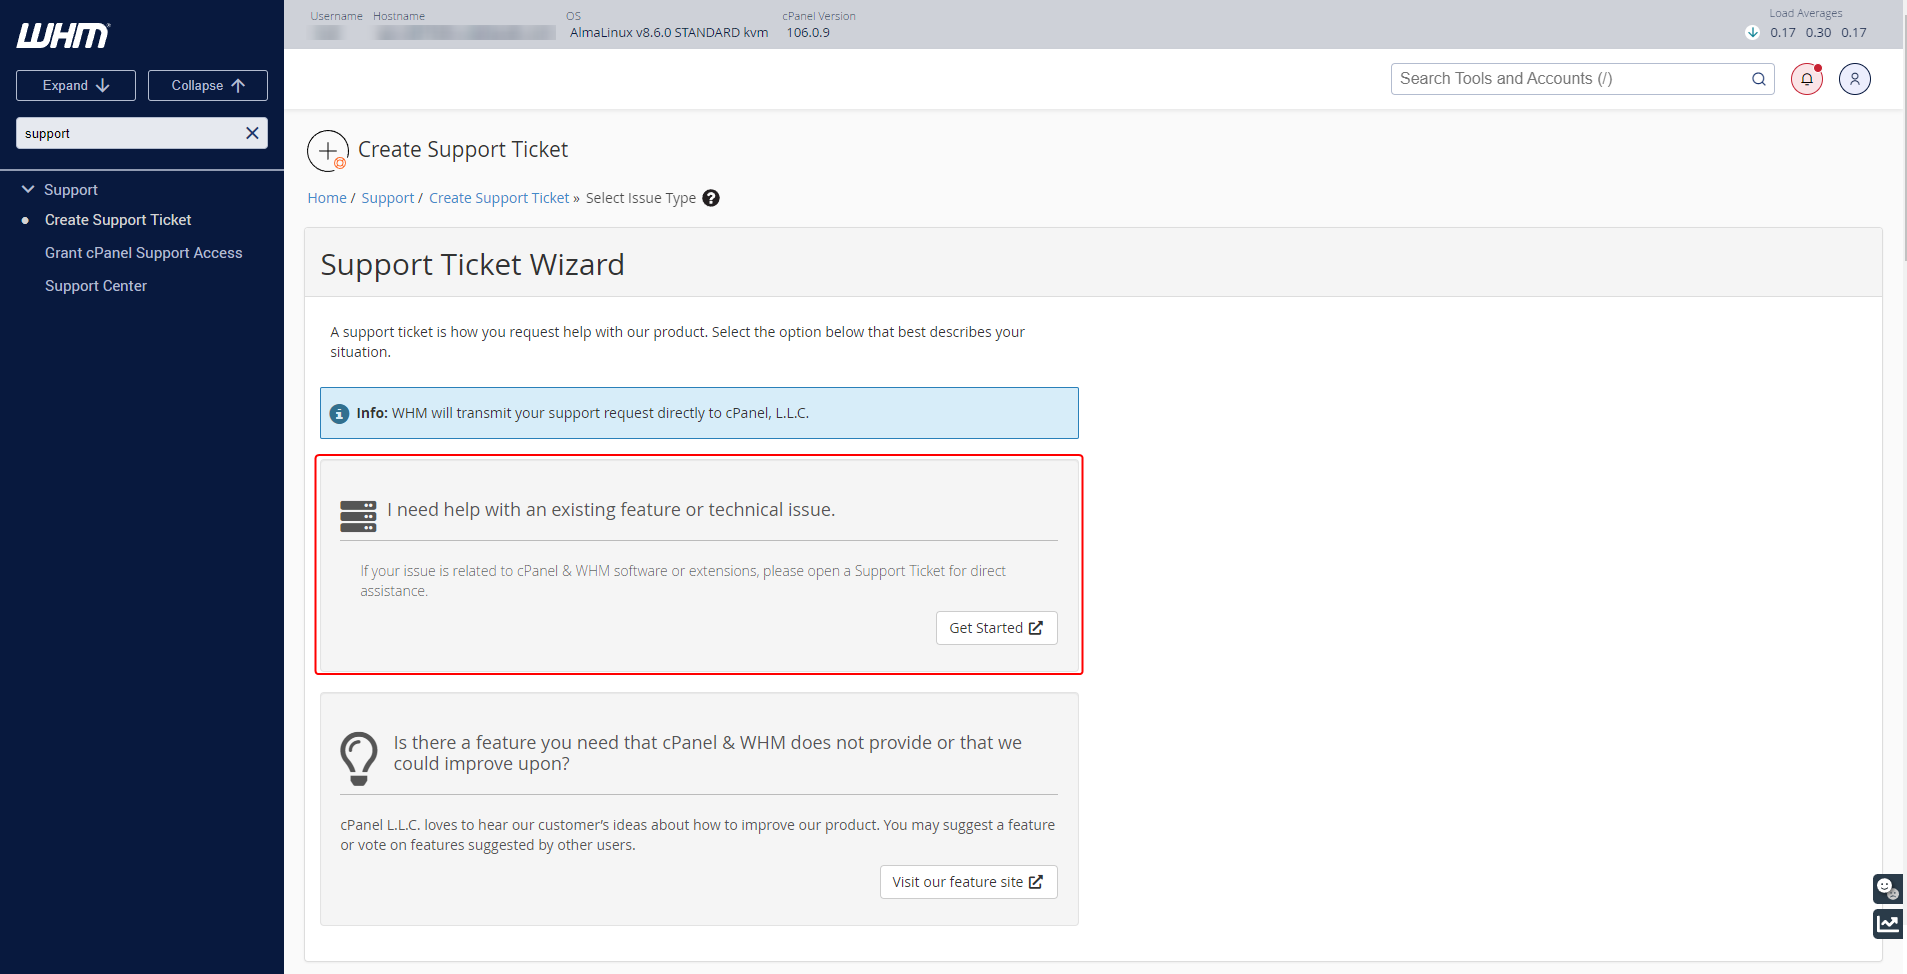Click the Expand sidebar button
The height and width of the screenshot is (974, 1907).
point(76,85)
